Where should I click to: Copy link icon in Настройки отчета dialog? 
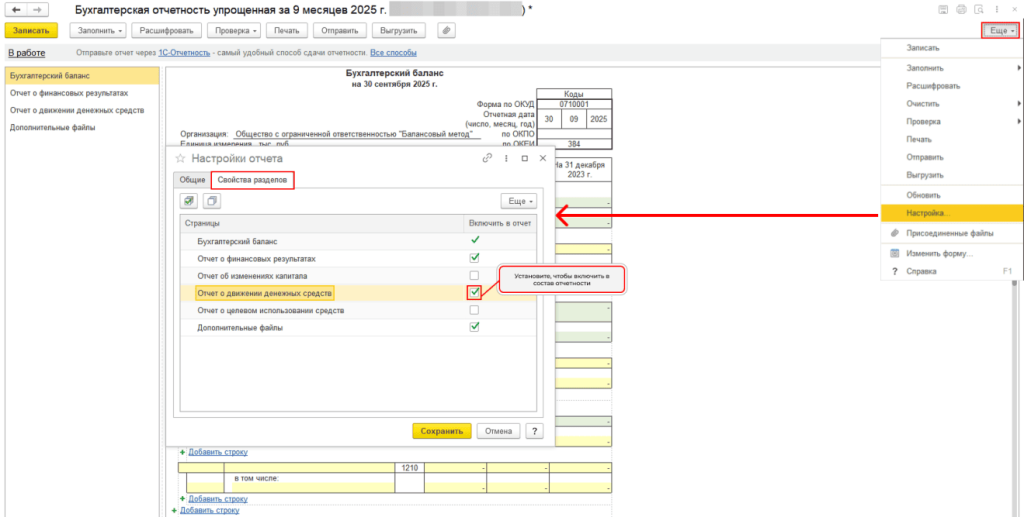point(488,158)
